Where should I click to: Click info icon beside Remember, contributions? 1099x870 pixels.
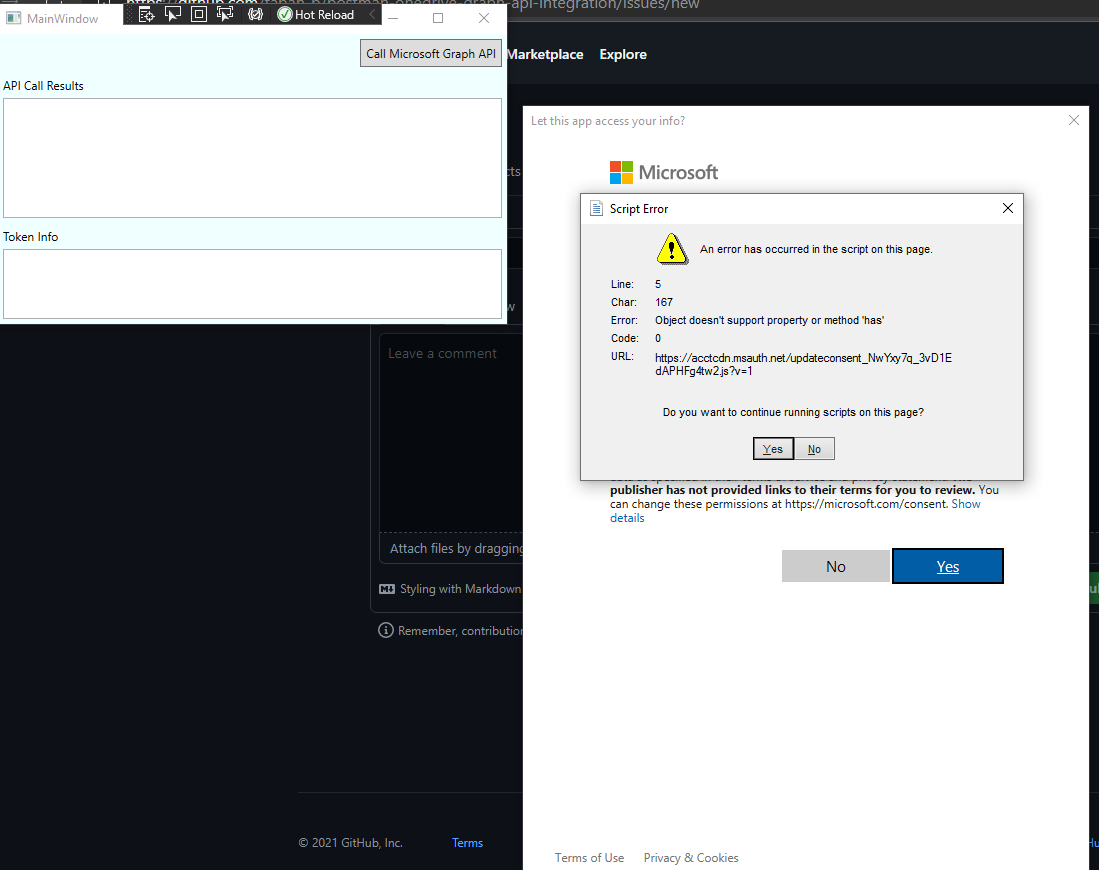pyautogui.click(x=385, y=630)
